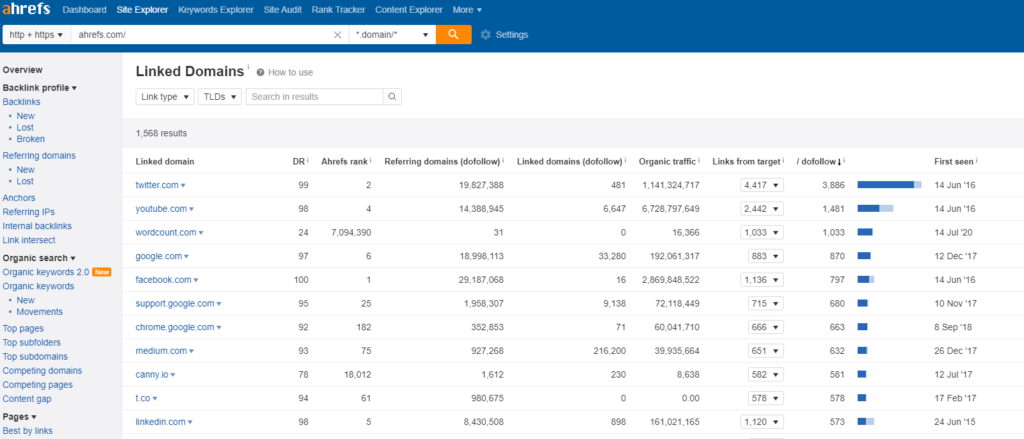The height and width of the screenshot is (439, 1024).
Task: Collapse the Pages sidebar section
Action: point(20,417)
